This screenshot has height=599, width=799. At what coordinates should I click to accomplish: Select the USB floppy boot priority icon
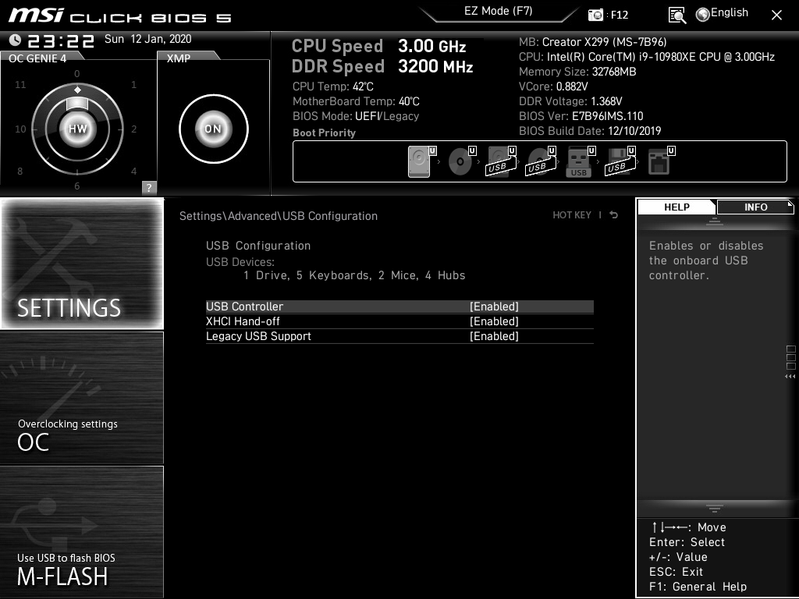pos(620,161)
